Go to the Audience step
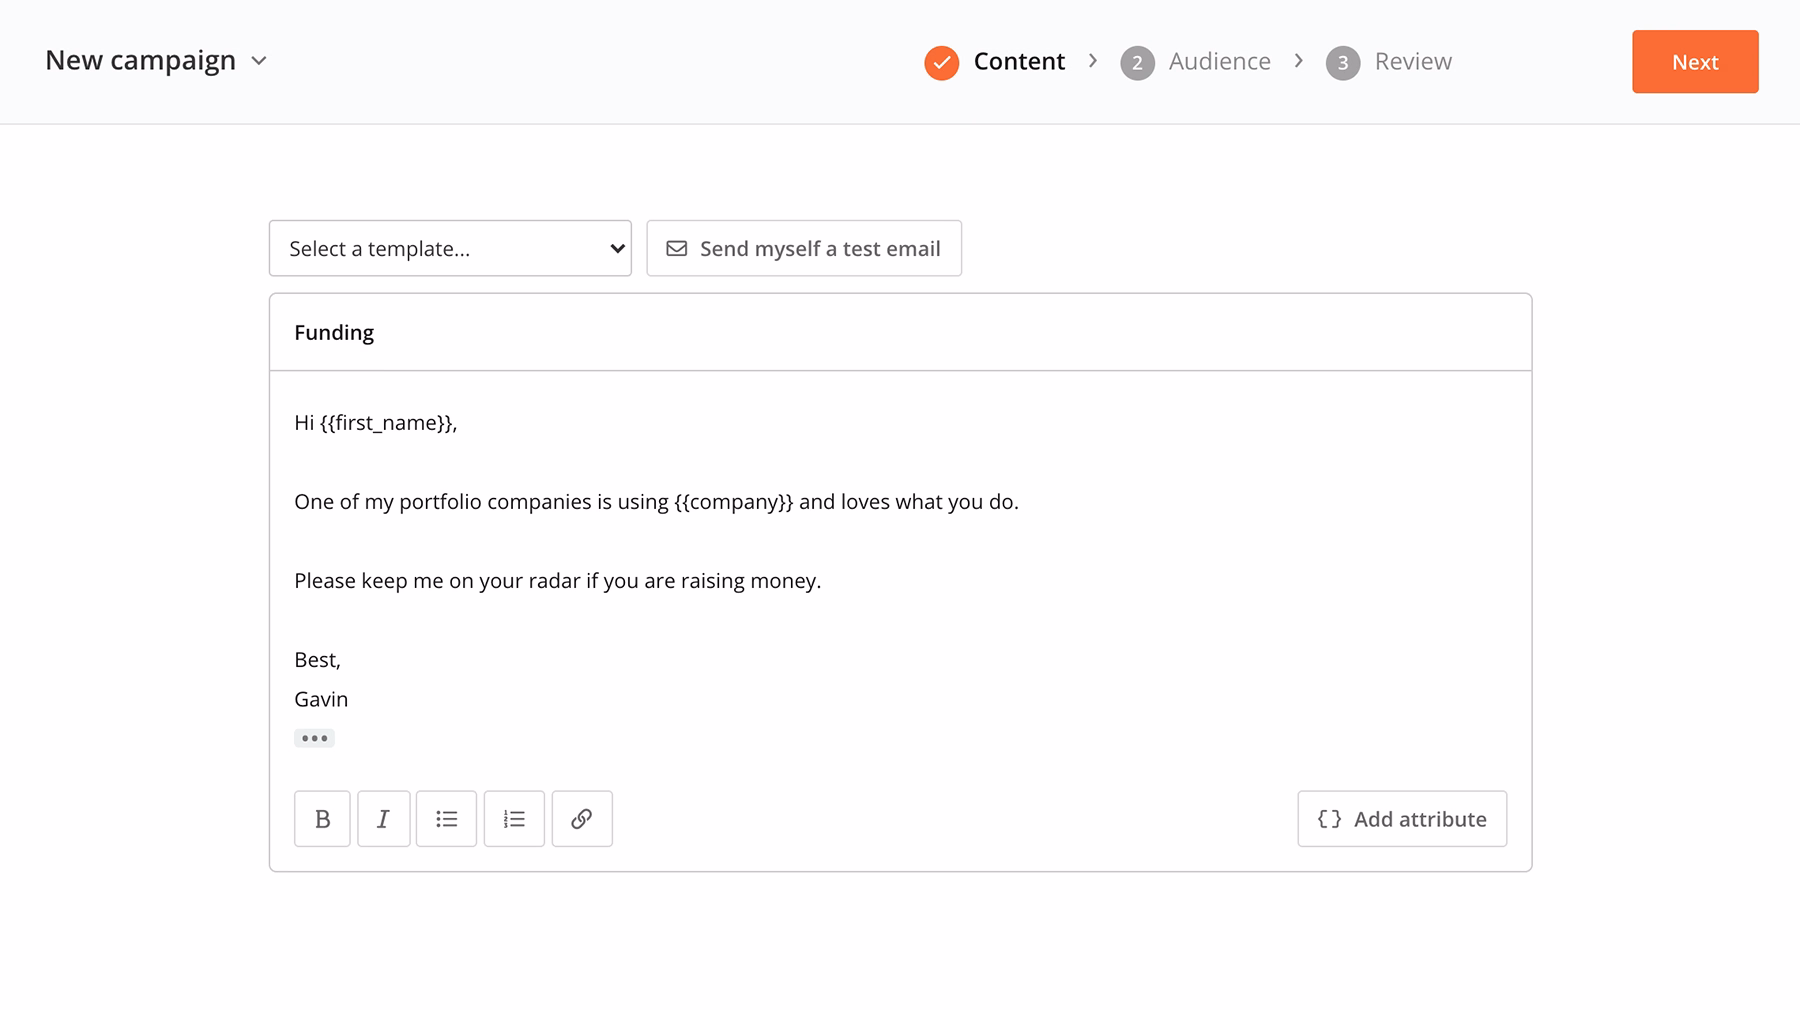Image resolution: width=1800 pixels, height=1010 pixels. 1218,62
